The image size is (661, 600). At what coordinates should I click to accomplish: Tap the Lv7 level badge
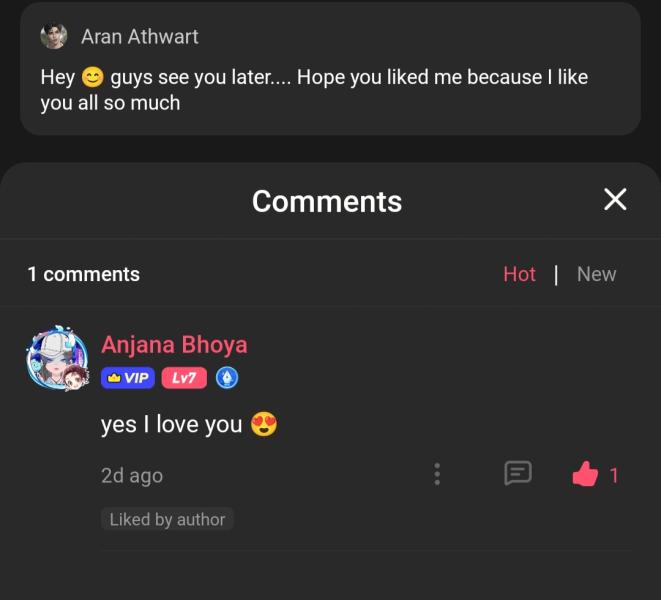pos(184,378)
